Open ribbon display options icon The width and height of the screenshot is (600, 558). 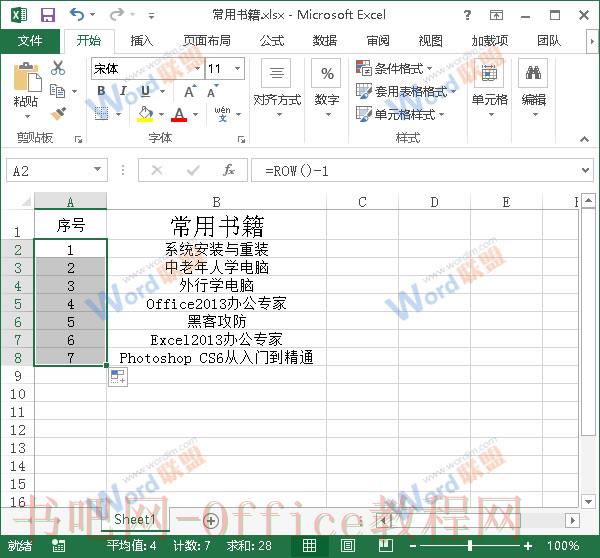[x=496, y=15]
